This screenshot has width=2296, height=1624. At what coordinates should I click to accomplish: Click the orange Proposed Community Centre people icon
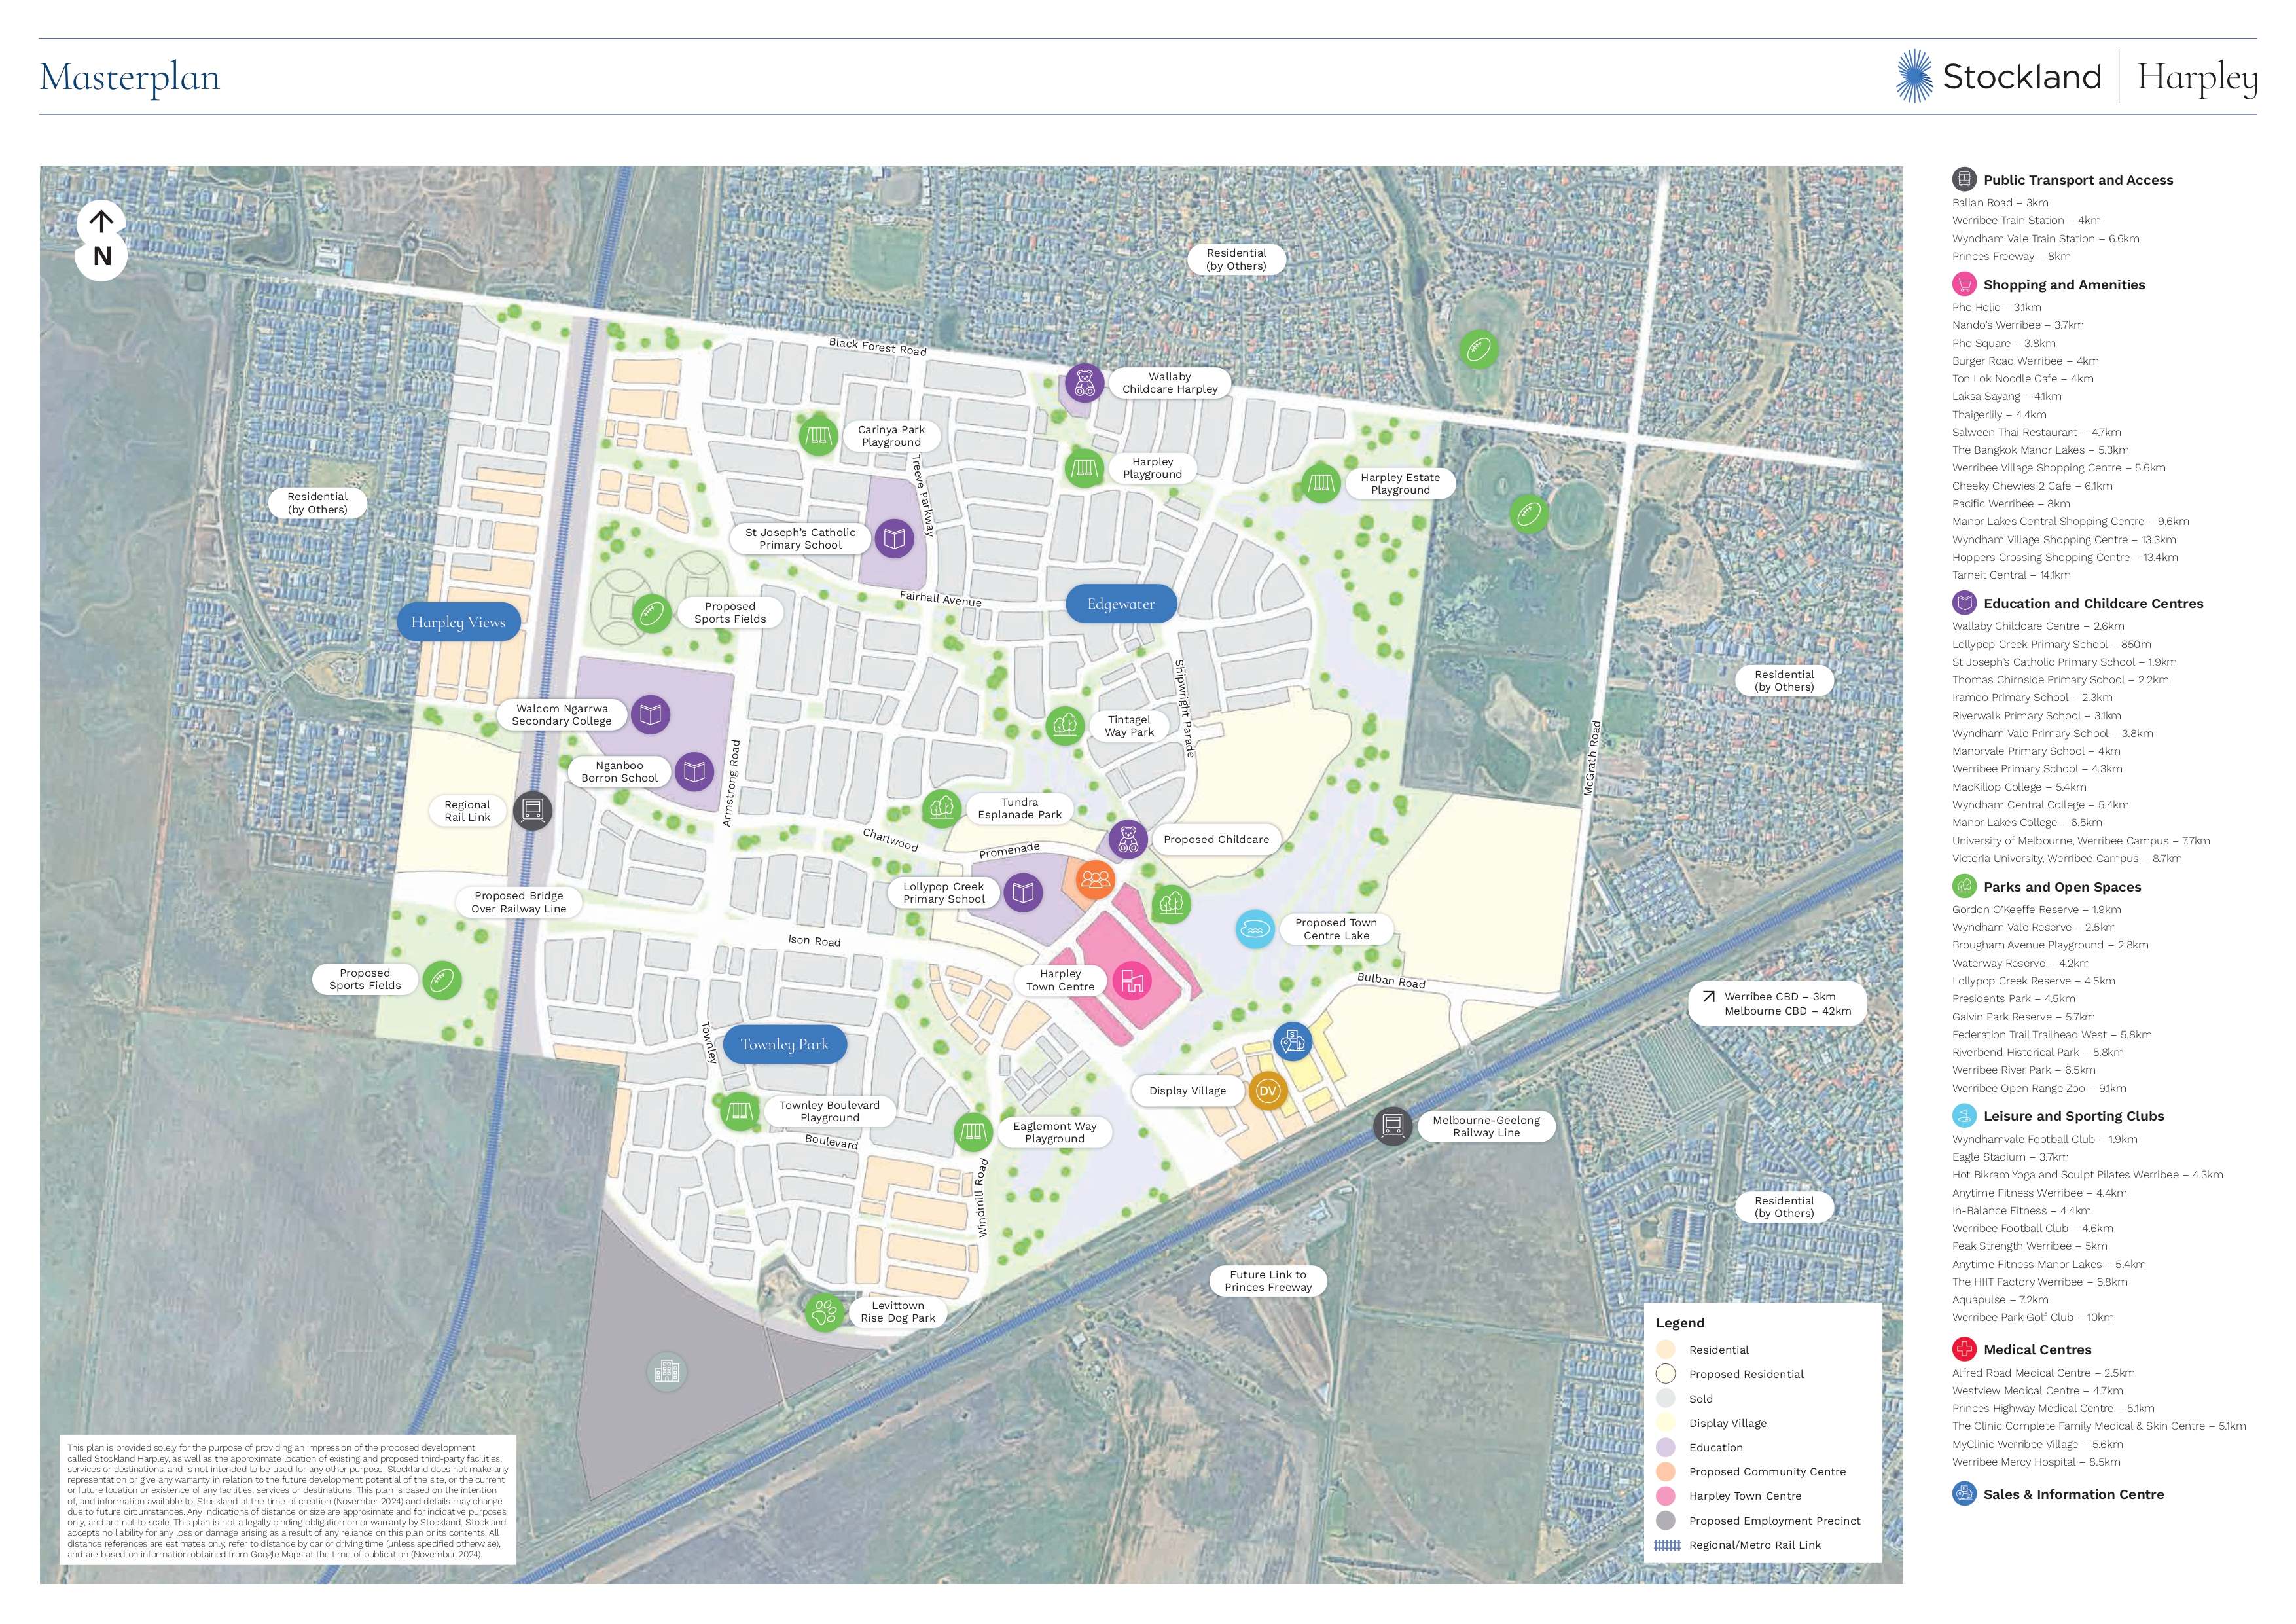(1096, 879)
